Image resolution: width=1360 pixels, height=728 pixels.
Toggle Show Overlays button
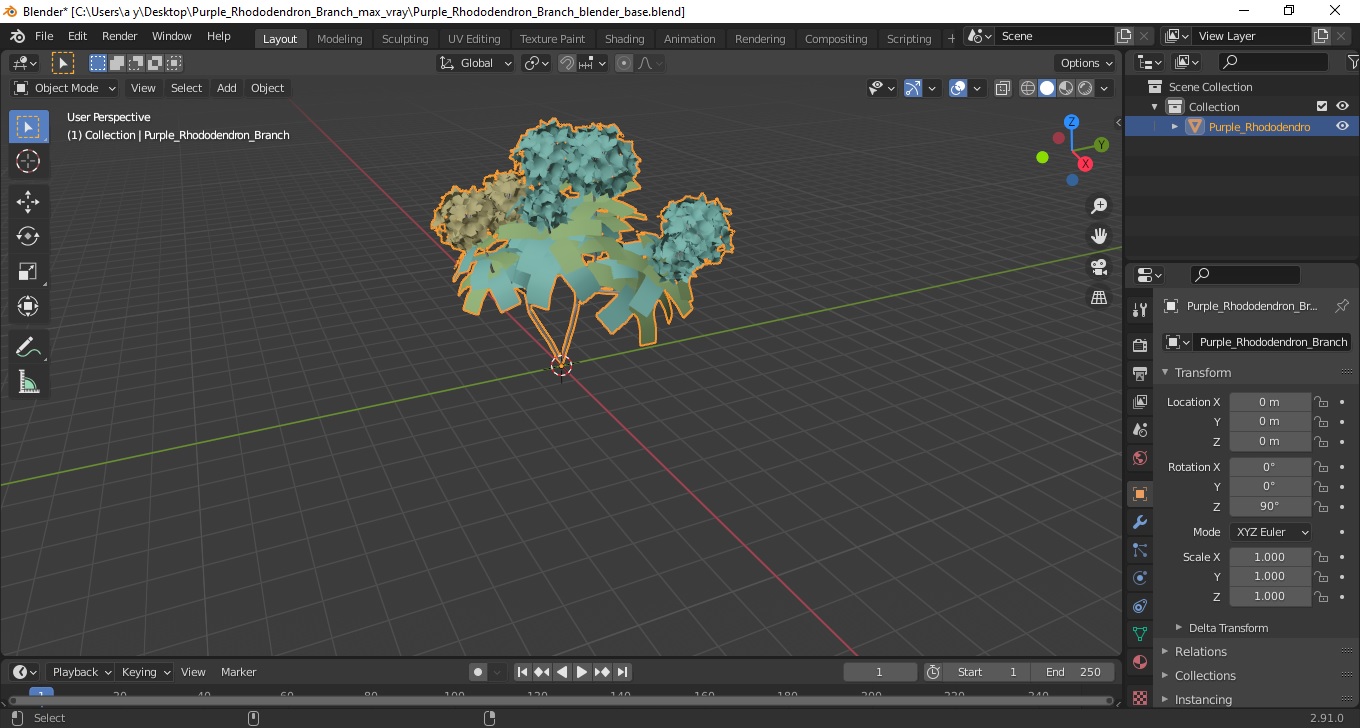(x=958, y=88)
